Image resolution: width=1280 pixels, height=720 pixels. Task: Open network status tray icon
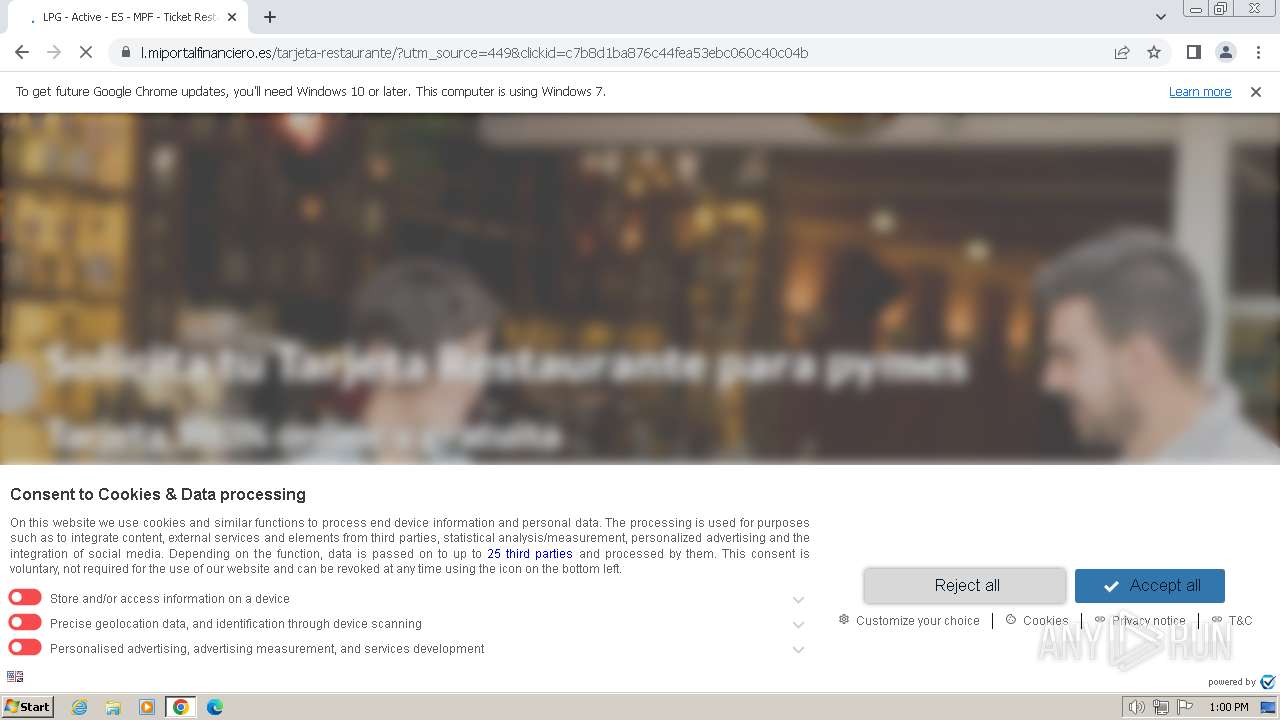[1161, 707]
